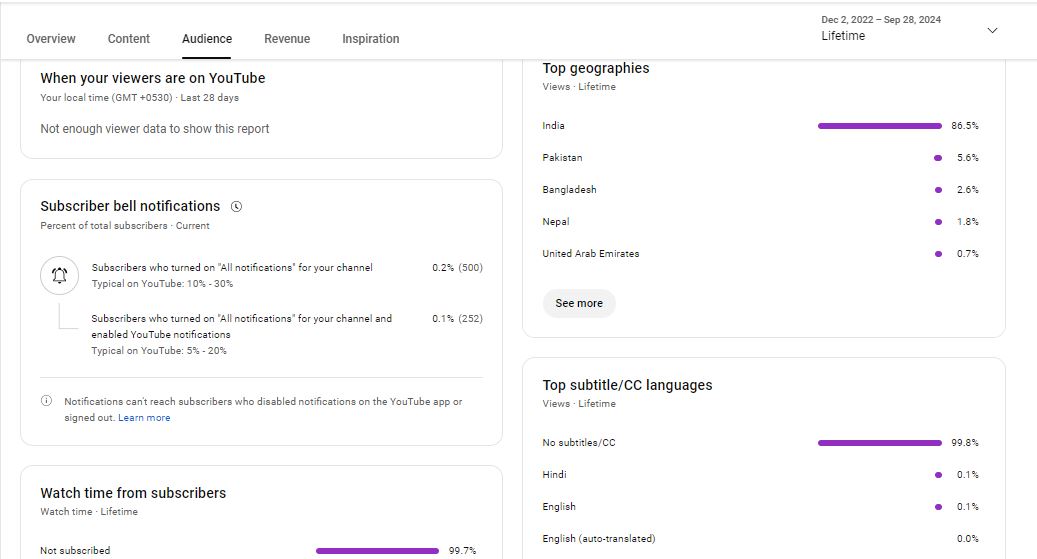
Task: Open the Content tab
Action: tap(129, 39)
